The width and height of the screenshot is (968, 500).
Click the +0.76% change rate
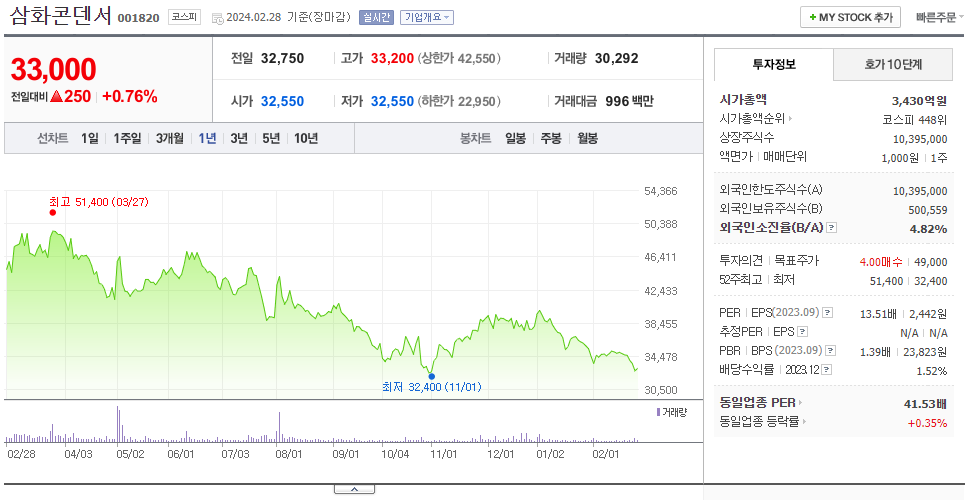[130, 96]
